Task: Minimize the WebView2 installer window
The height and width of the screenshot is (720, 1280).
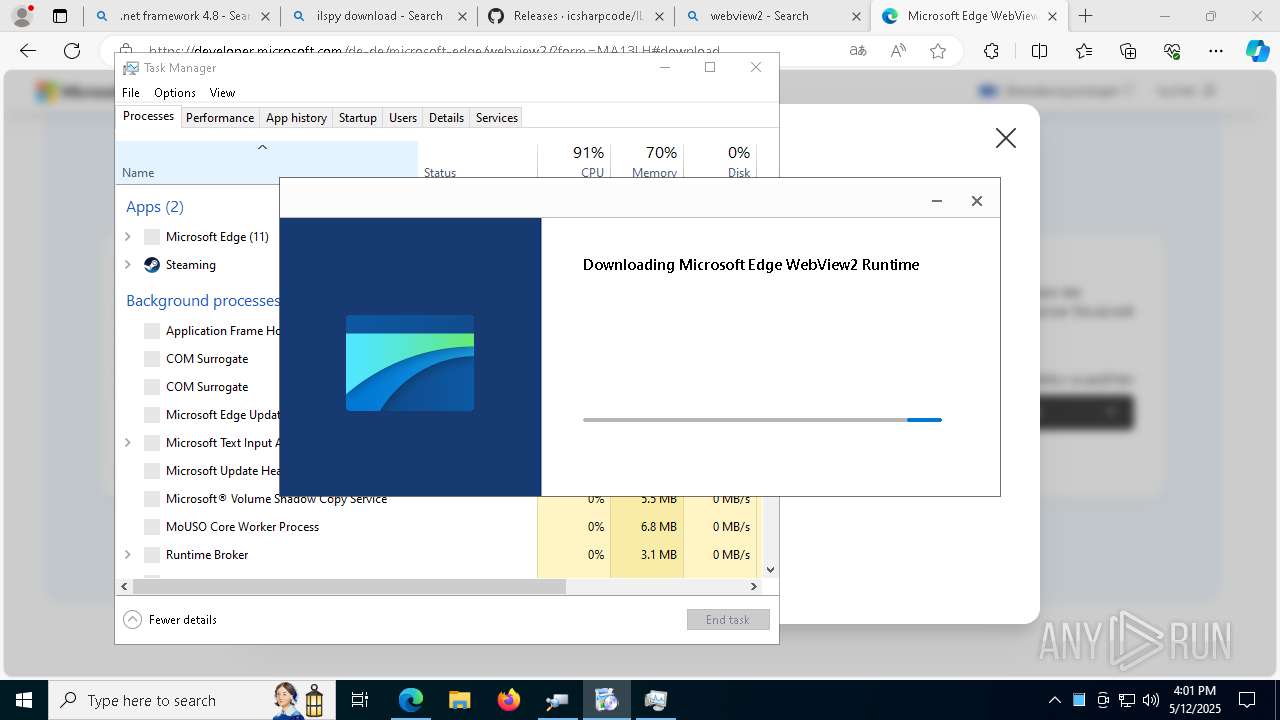Action: coord(937,201)
